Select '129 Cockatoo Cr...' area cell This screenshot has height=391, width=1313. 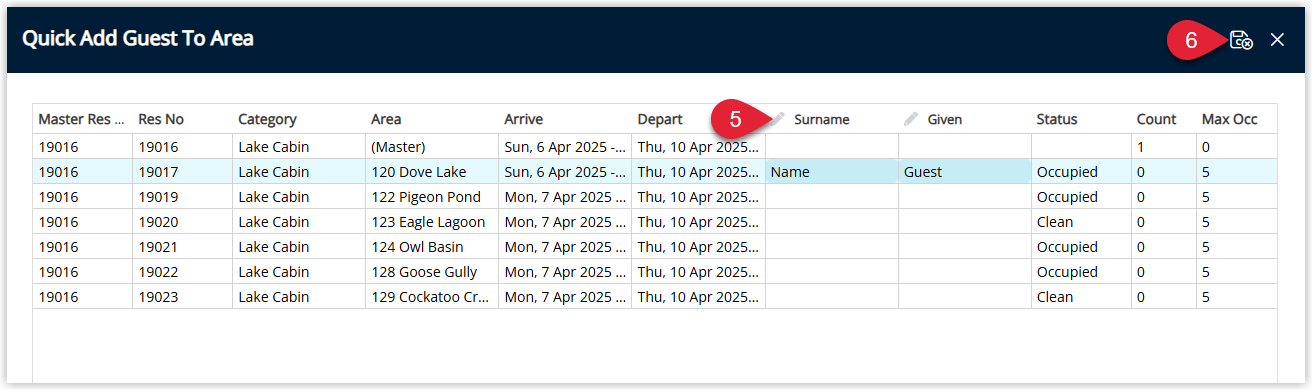(x=432, y=297)
